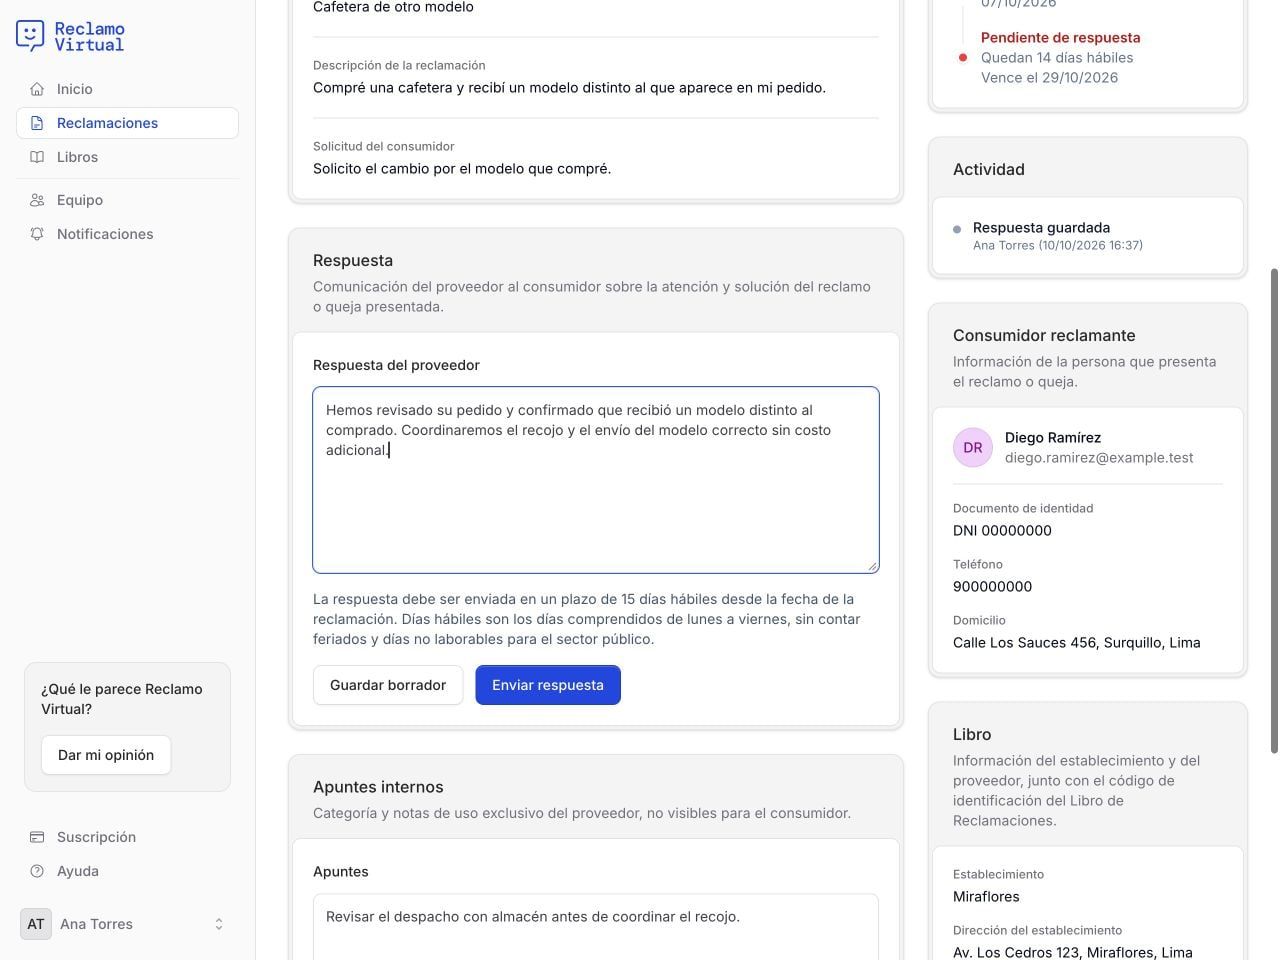Open the Equipo section

[127, 200]
